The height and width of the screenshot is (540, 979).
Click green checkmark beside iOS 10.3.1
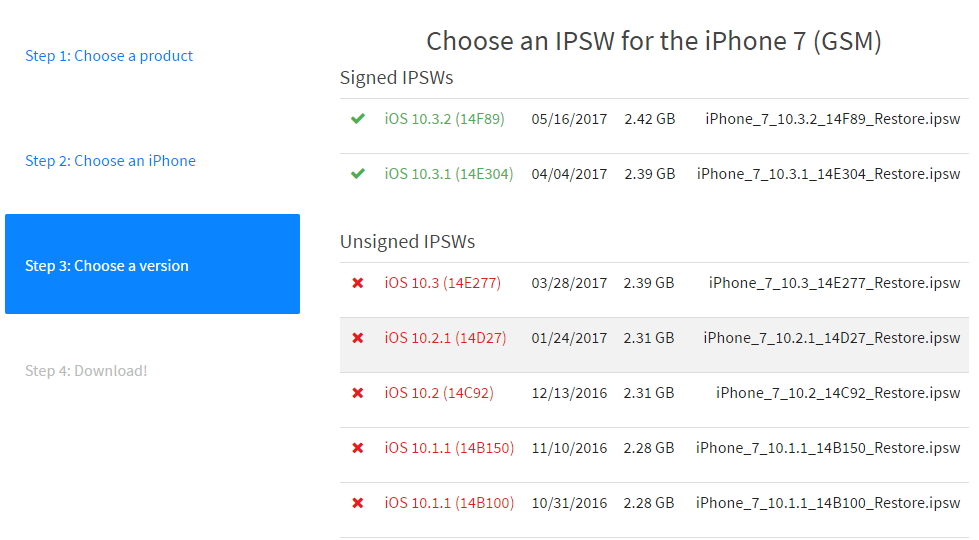pos(357,174)
